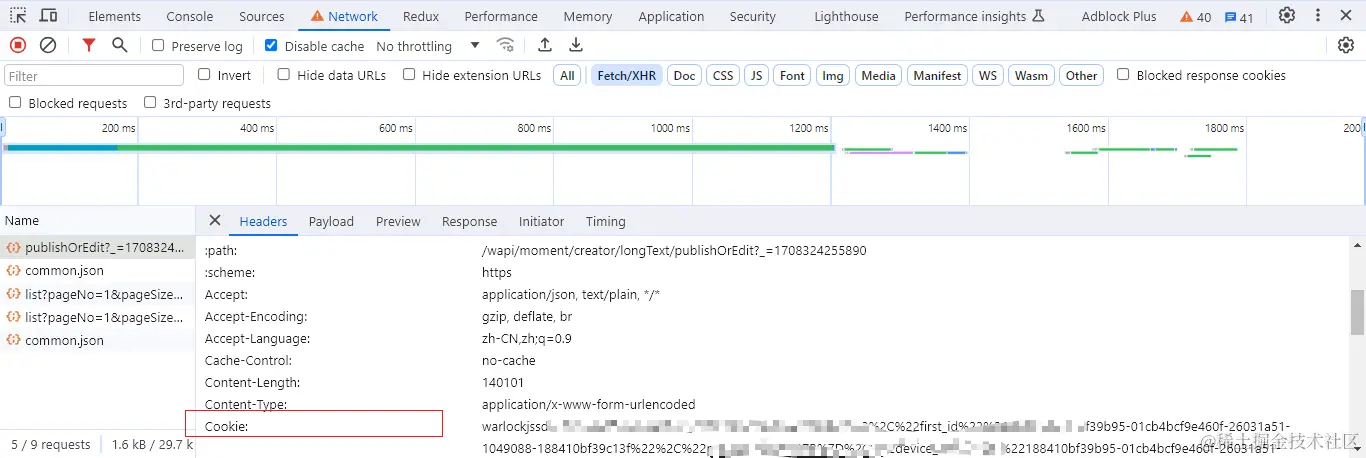This screenshot has width=1366, height=458.
Task: Activate the inspect element picker icon
Action: coord(19,16)
